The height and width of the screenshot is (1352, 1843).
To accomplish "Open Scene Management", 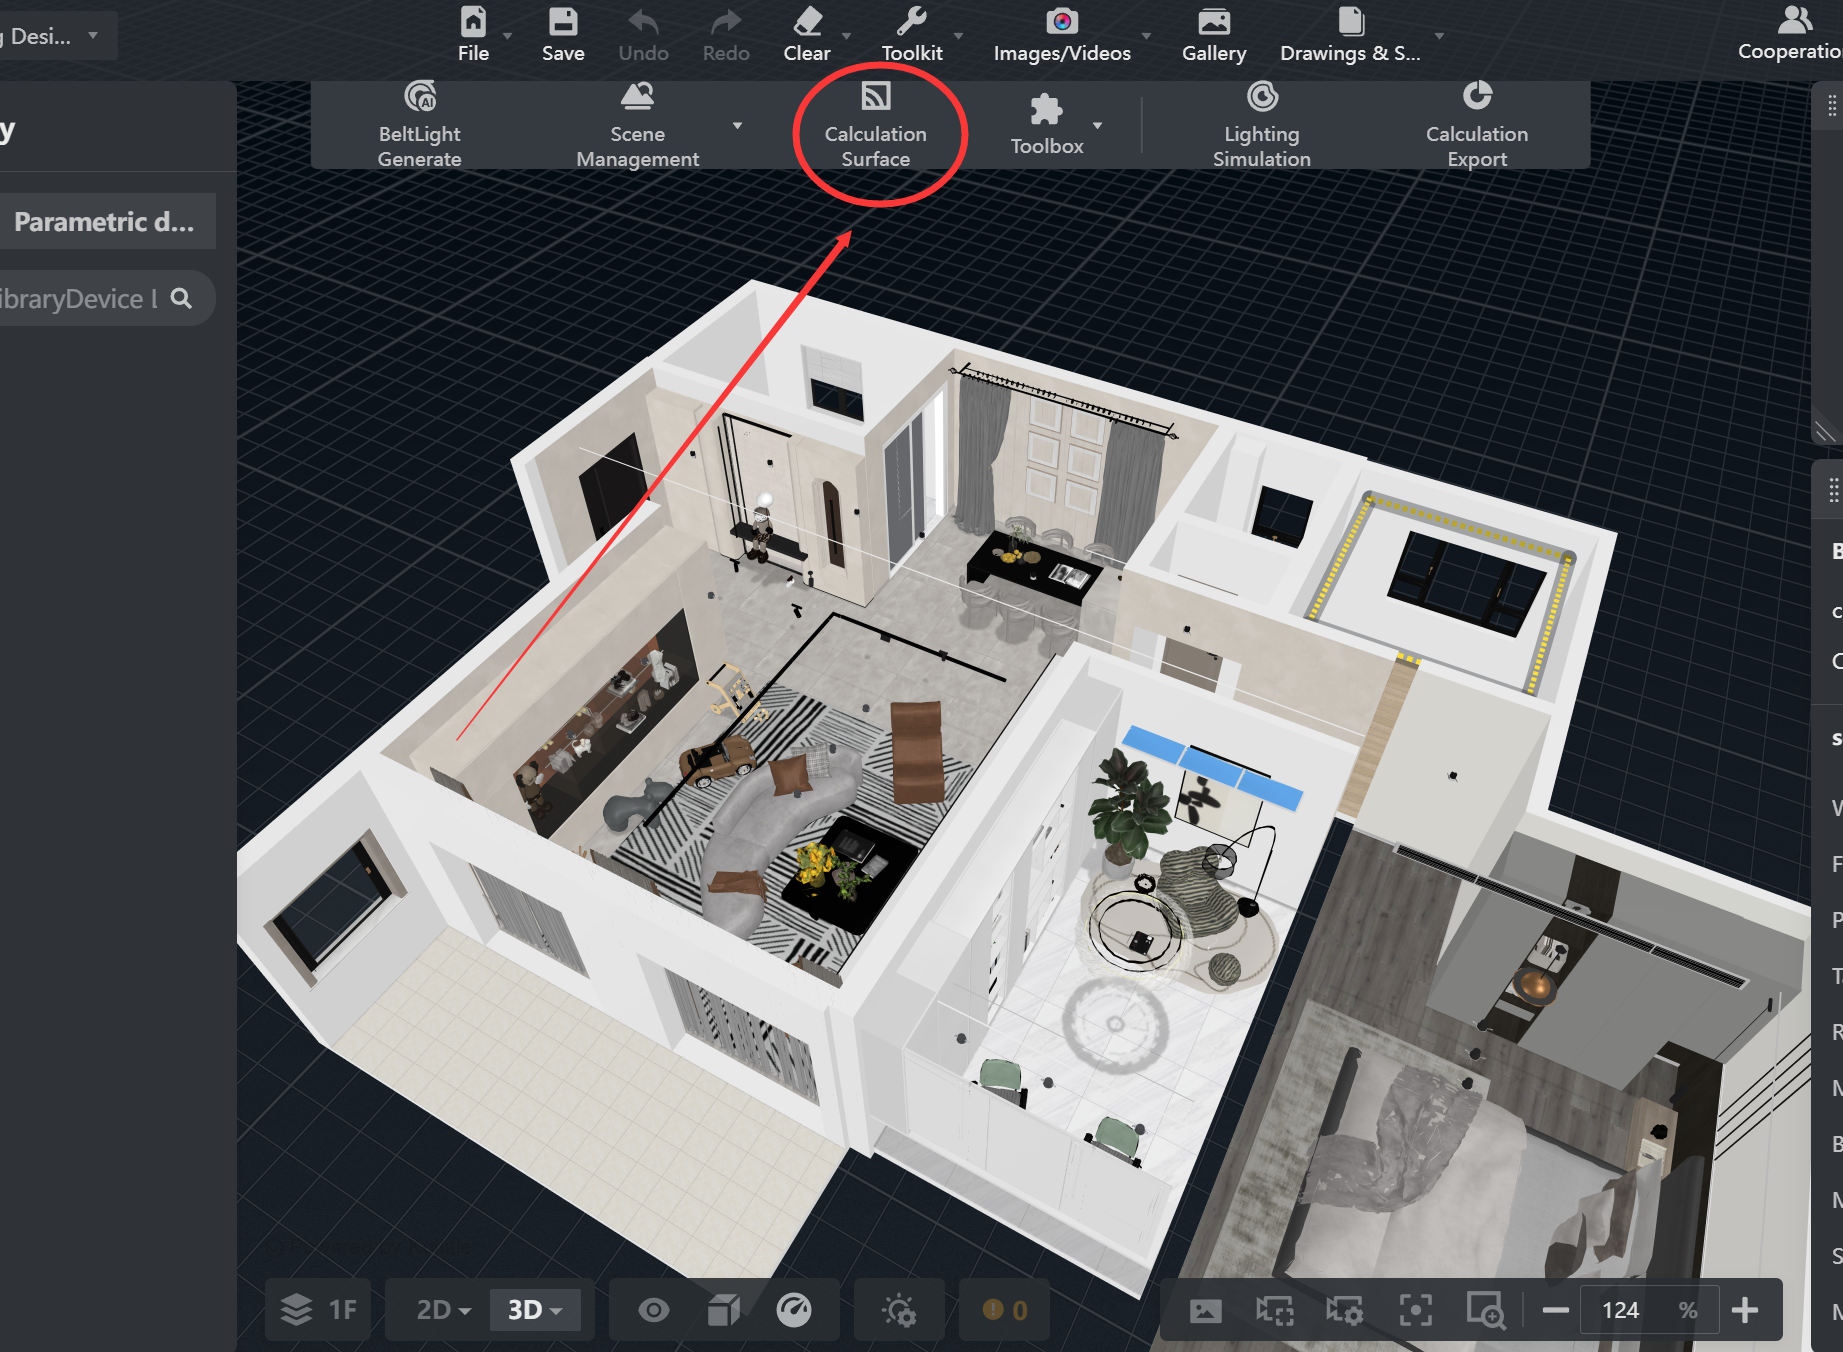I will 638,125.
